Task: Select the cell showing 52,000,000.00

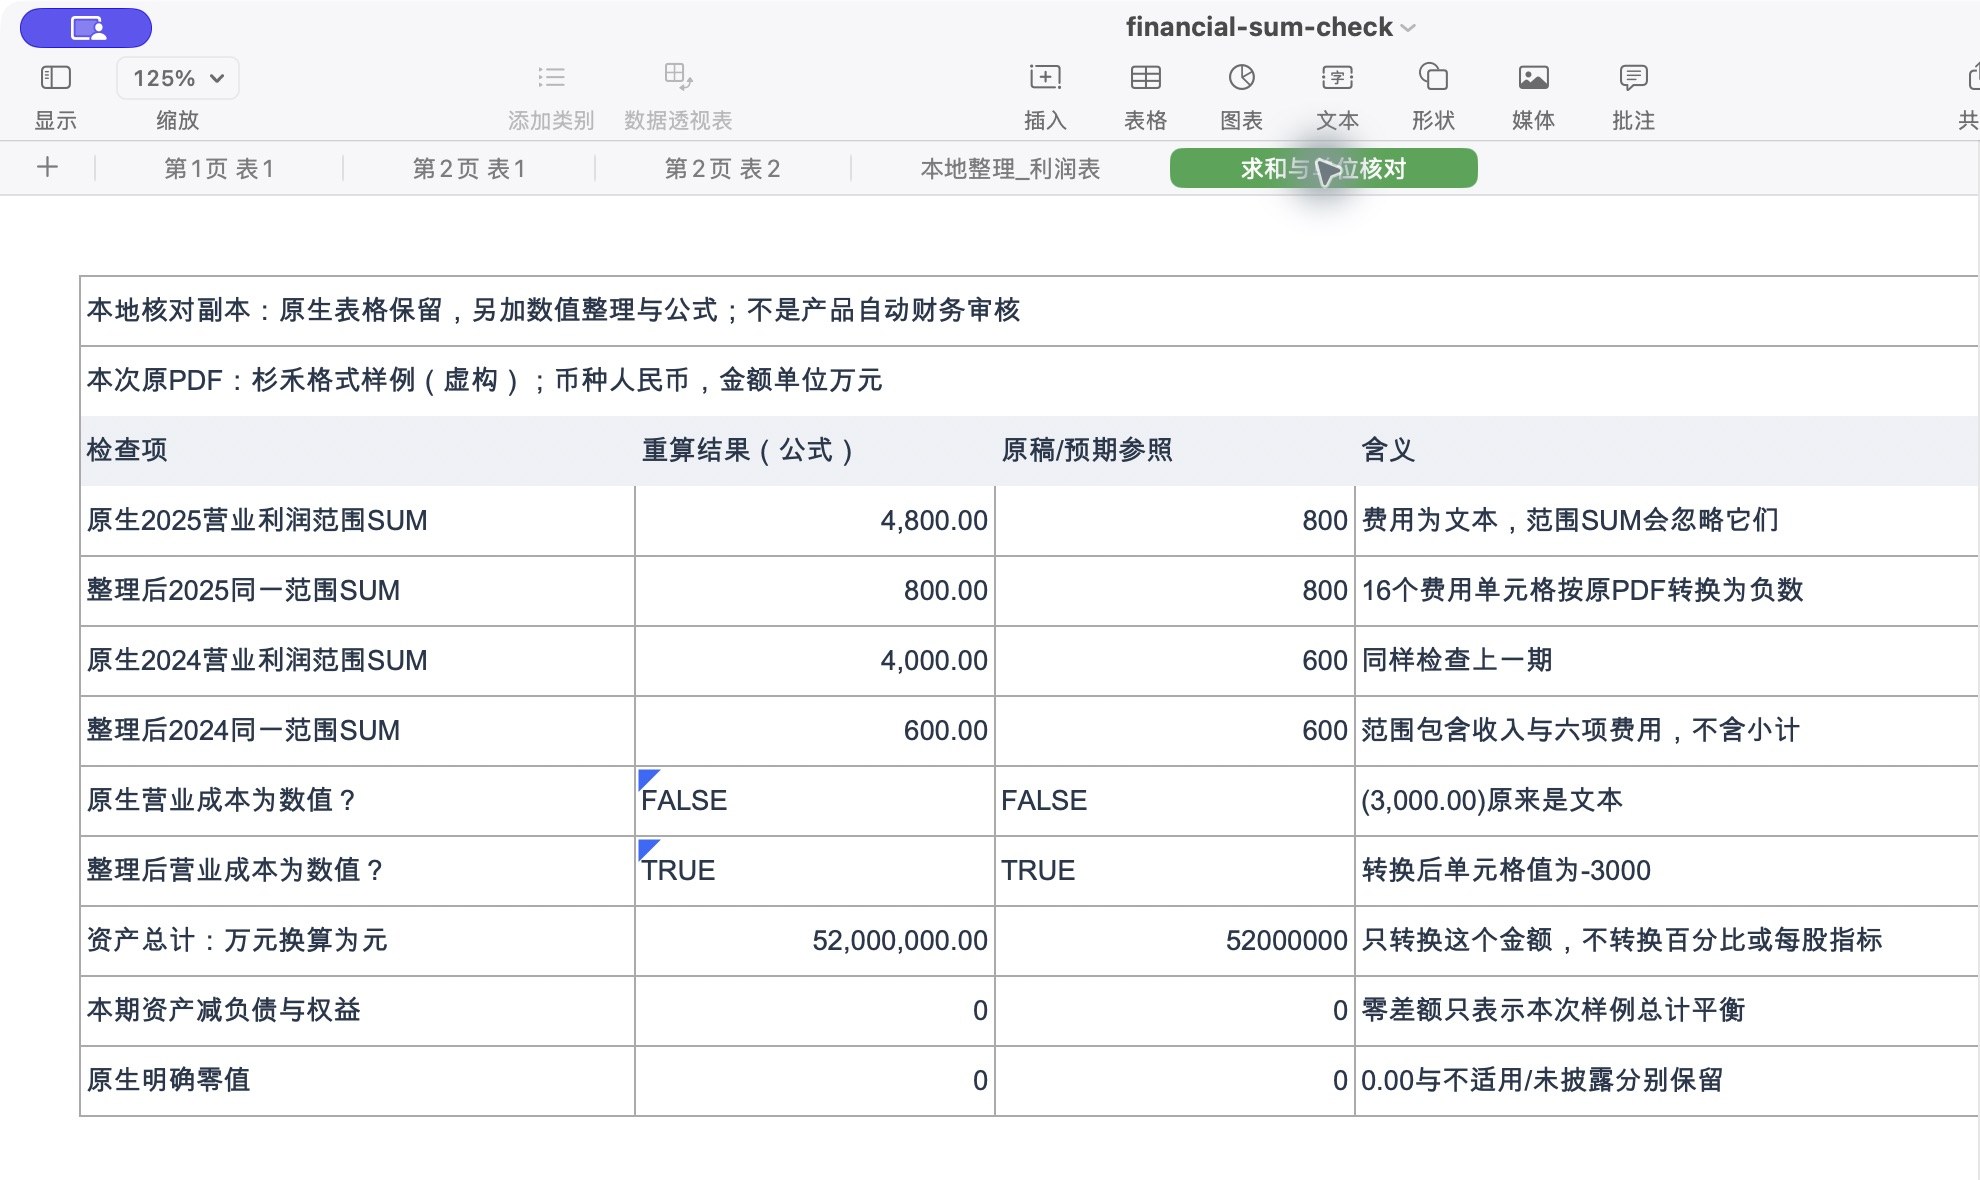Action: click(x=815, y=941)
